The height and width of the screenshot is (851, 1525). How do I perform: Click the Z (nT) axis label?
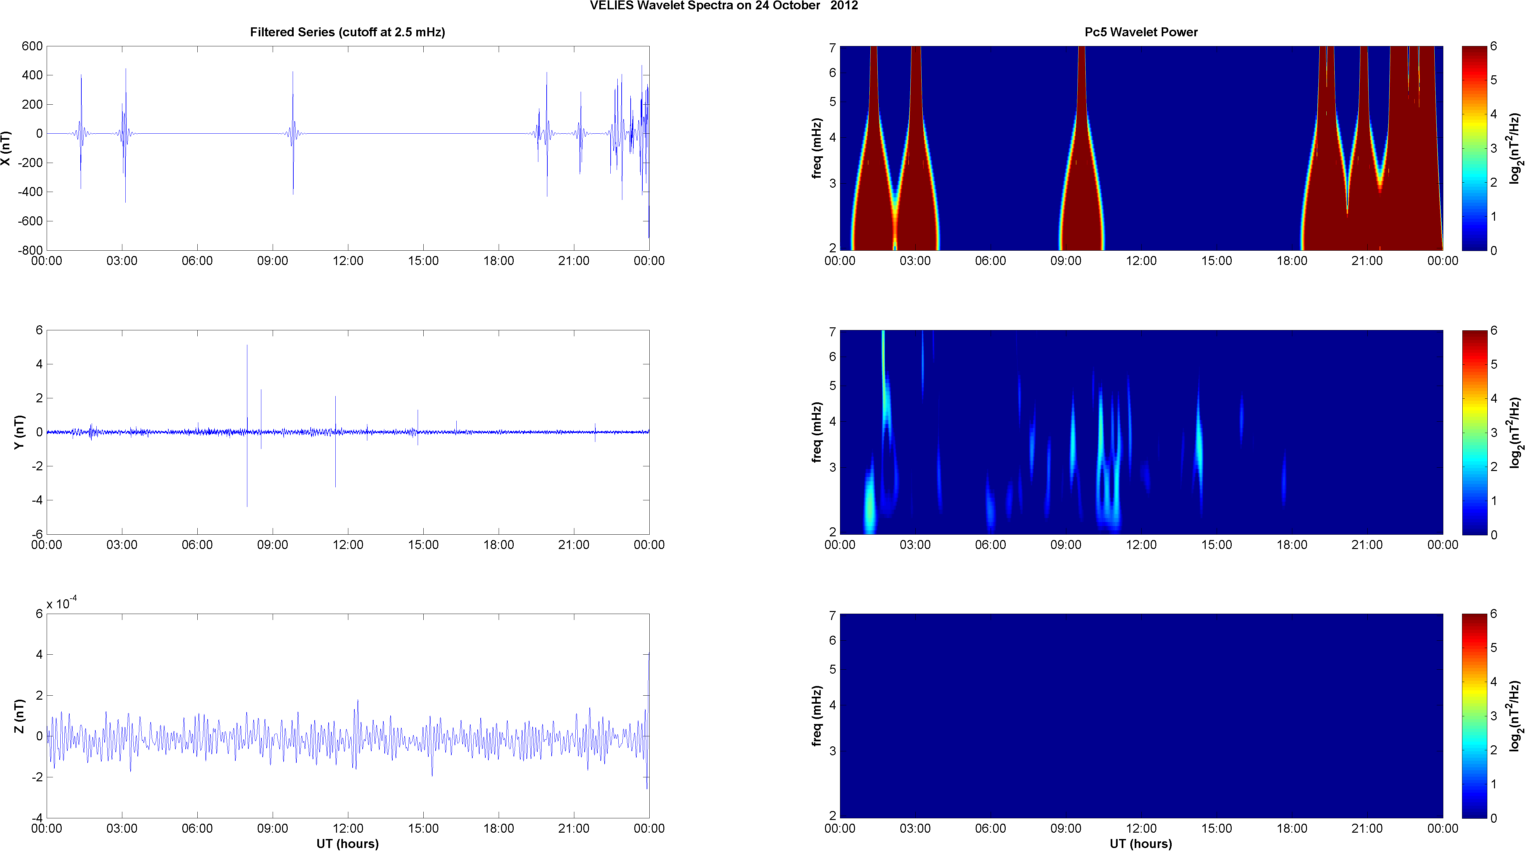(19, 716)
